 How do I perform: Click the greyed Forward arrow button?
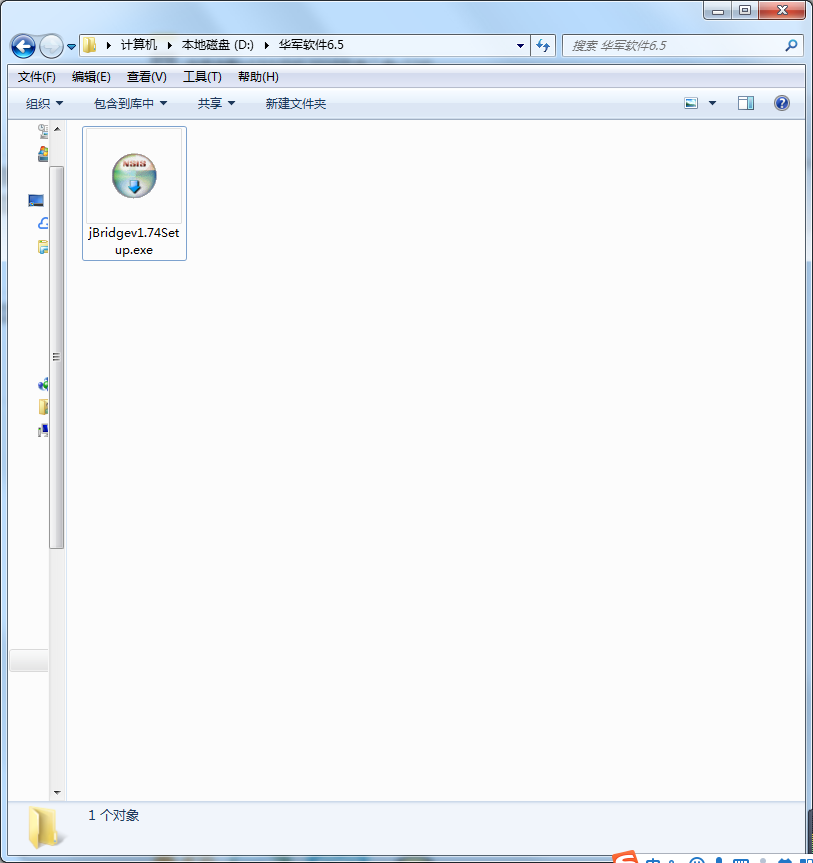point(52,46)
